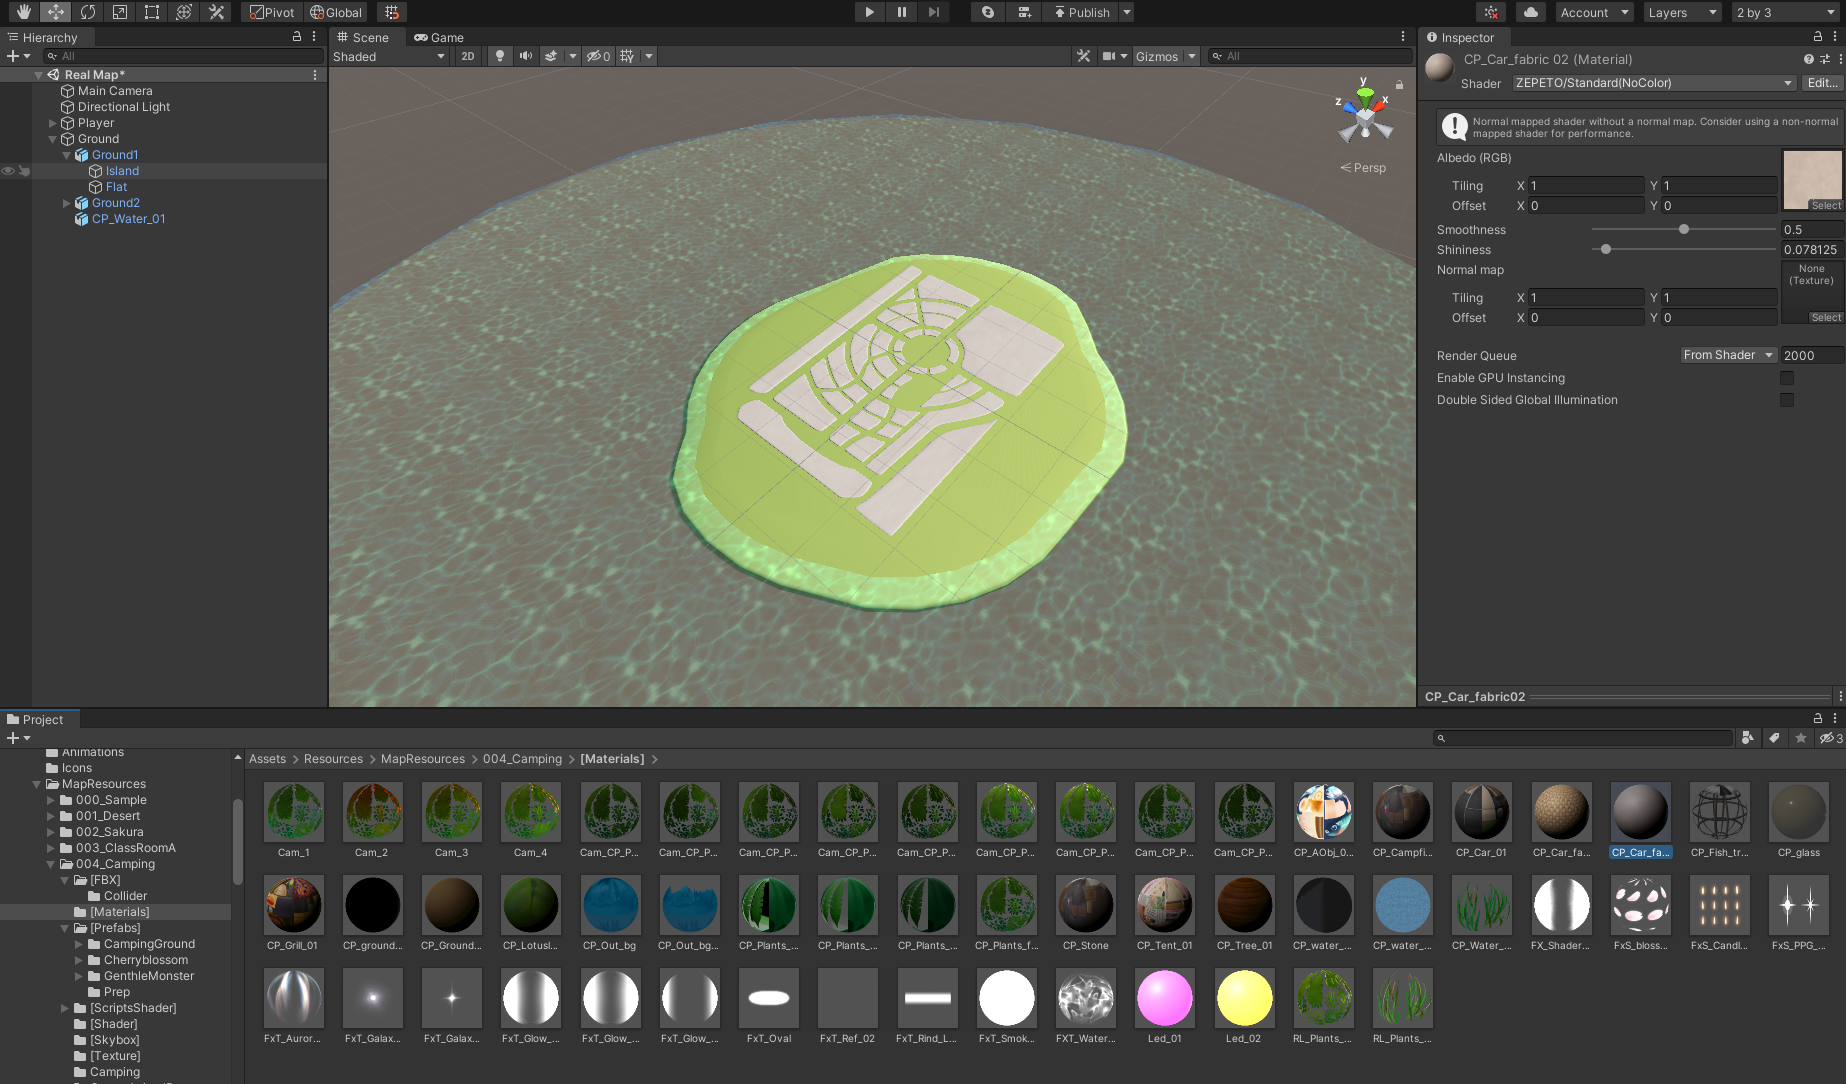
Task: Toggle scene audio
Action: coord(525,56)
